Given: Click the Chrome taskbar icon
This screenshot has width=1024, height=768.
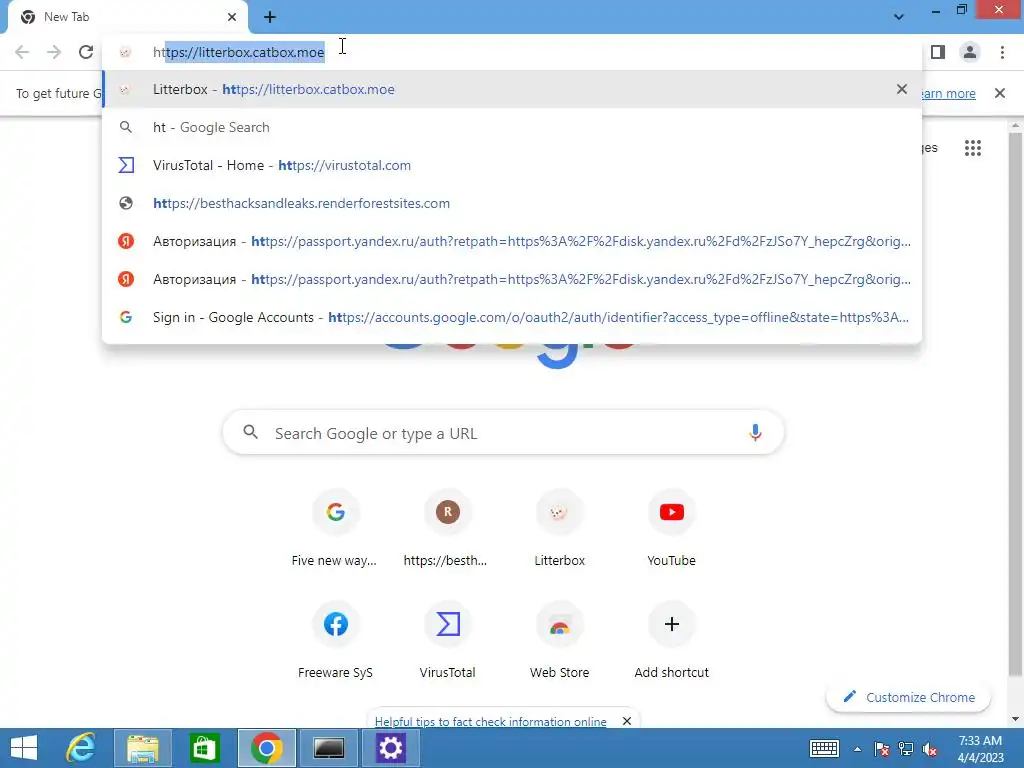Looking at the screenshot, I should tap(266, 748).
